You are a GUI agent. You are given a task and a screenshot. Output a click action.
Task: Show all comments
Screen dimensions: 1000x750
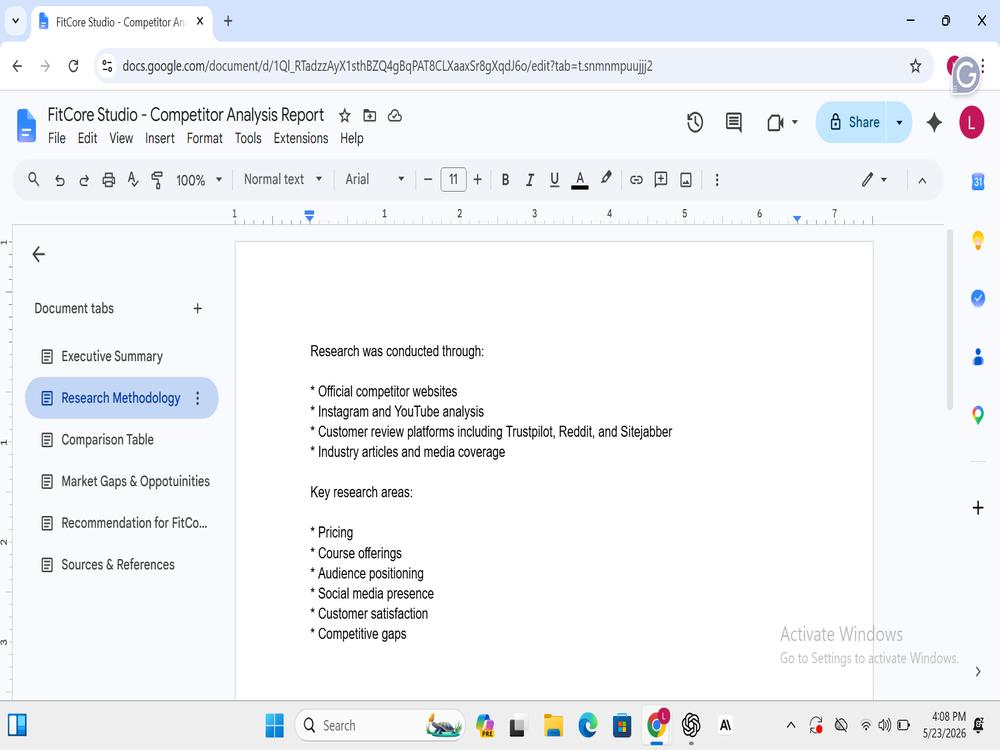(733, 122)
